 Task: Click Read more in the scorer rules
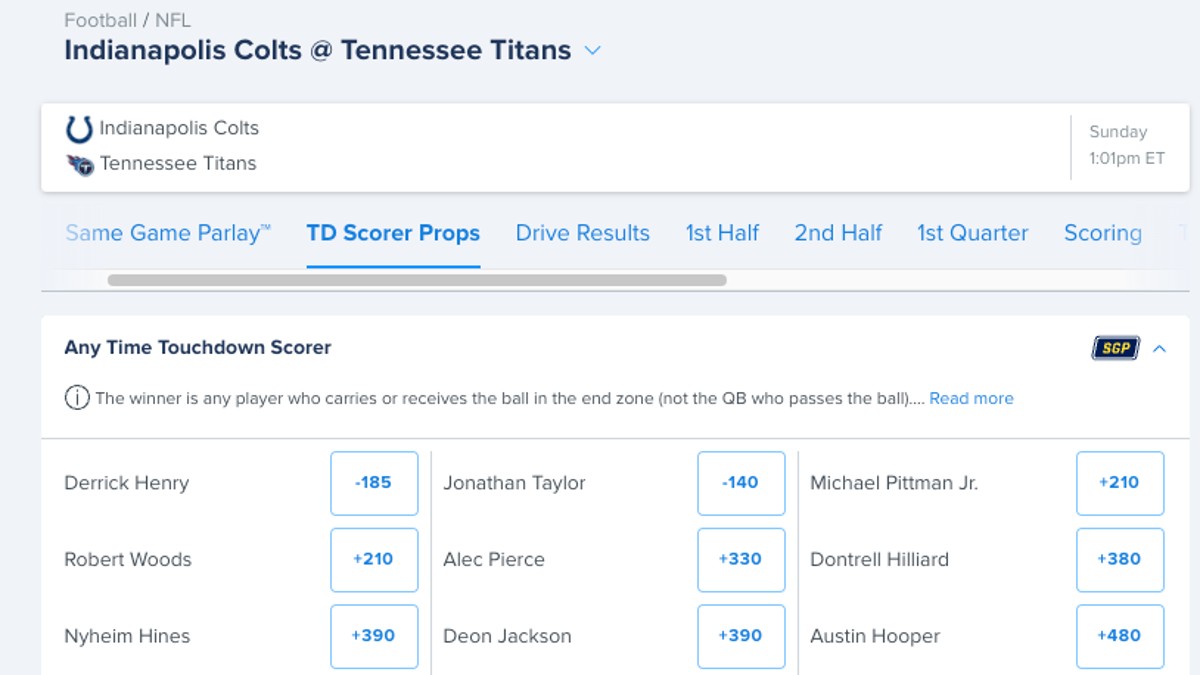[x=971, y=398]
